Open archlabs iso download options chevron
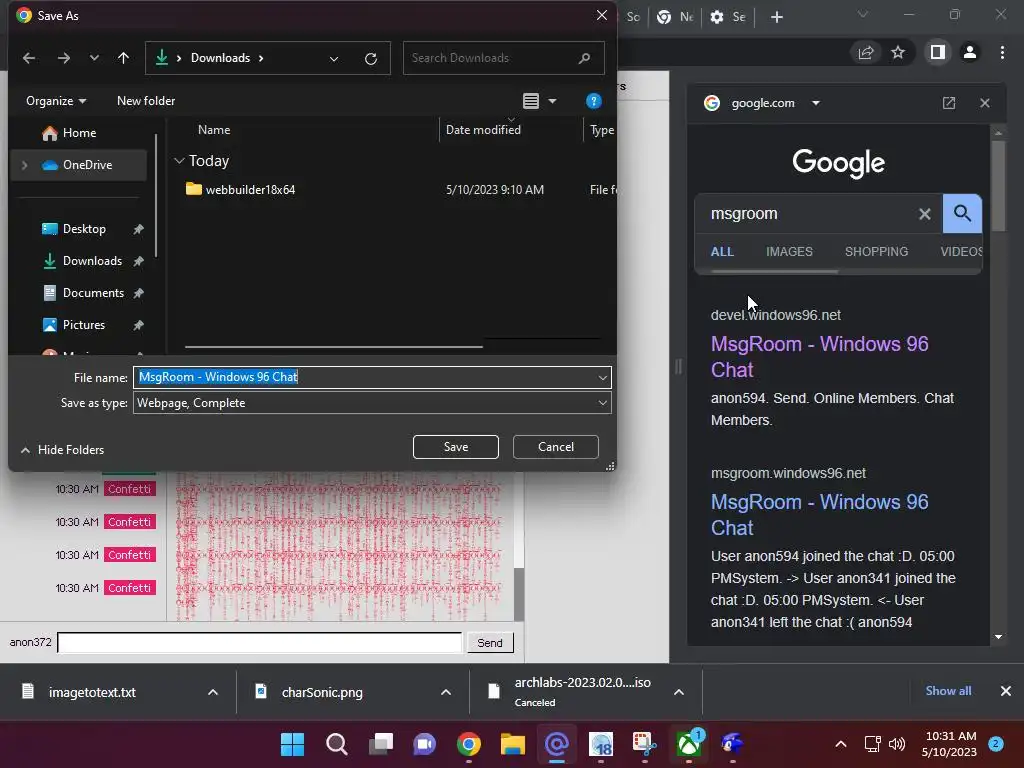 tap(679, 692)
